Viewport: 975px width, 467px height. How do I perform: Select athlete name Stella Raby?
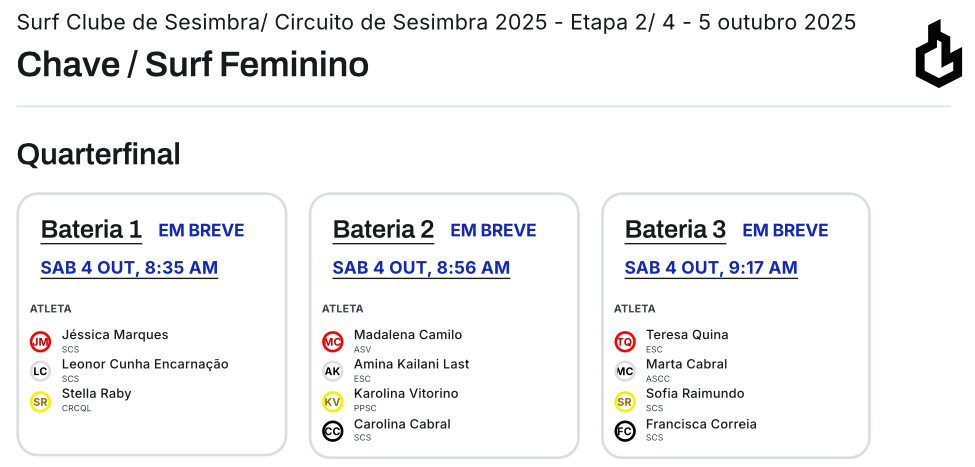click(x=96, y=394)
